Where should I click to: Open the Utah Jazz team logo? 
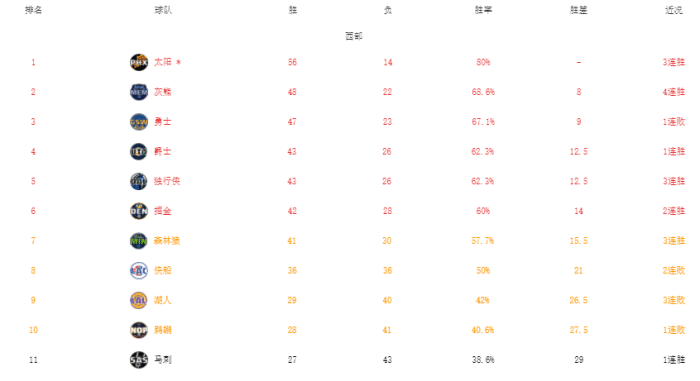point(139,151)
